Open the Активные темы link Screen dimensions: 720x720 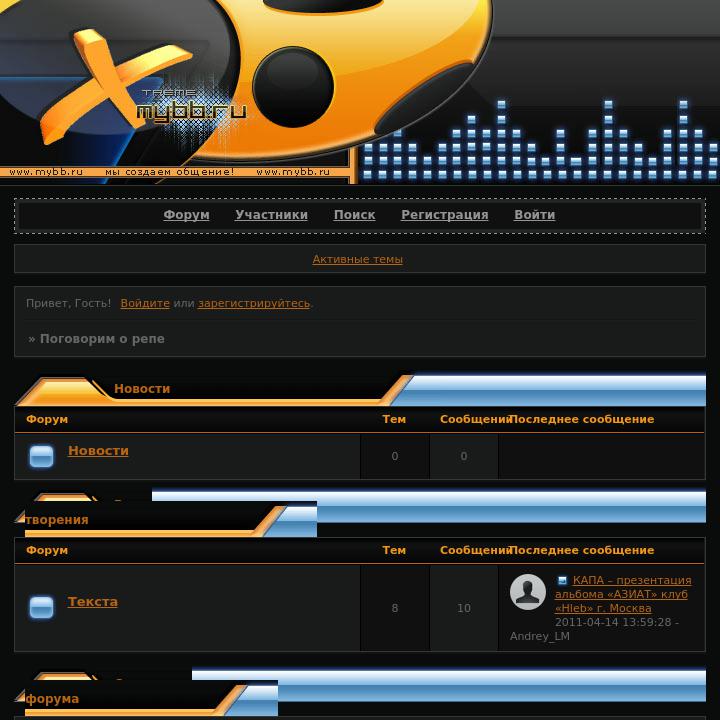(x=358, y=259)
